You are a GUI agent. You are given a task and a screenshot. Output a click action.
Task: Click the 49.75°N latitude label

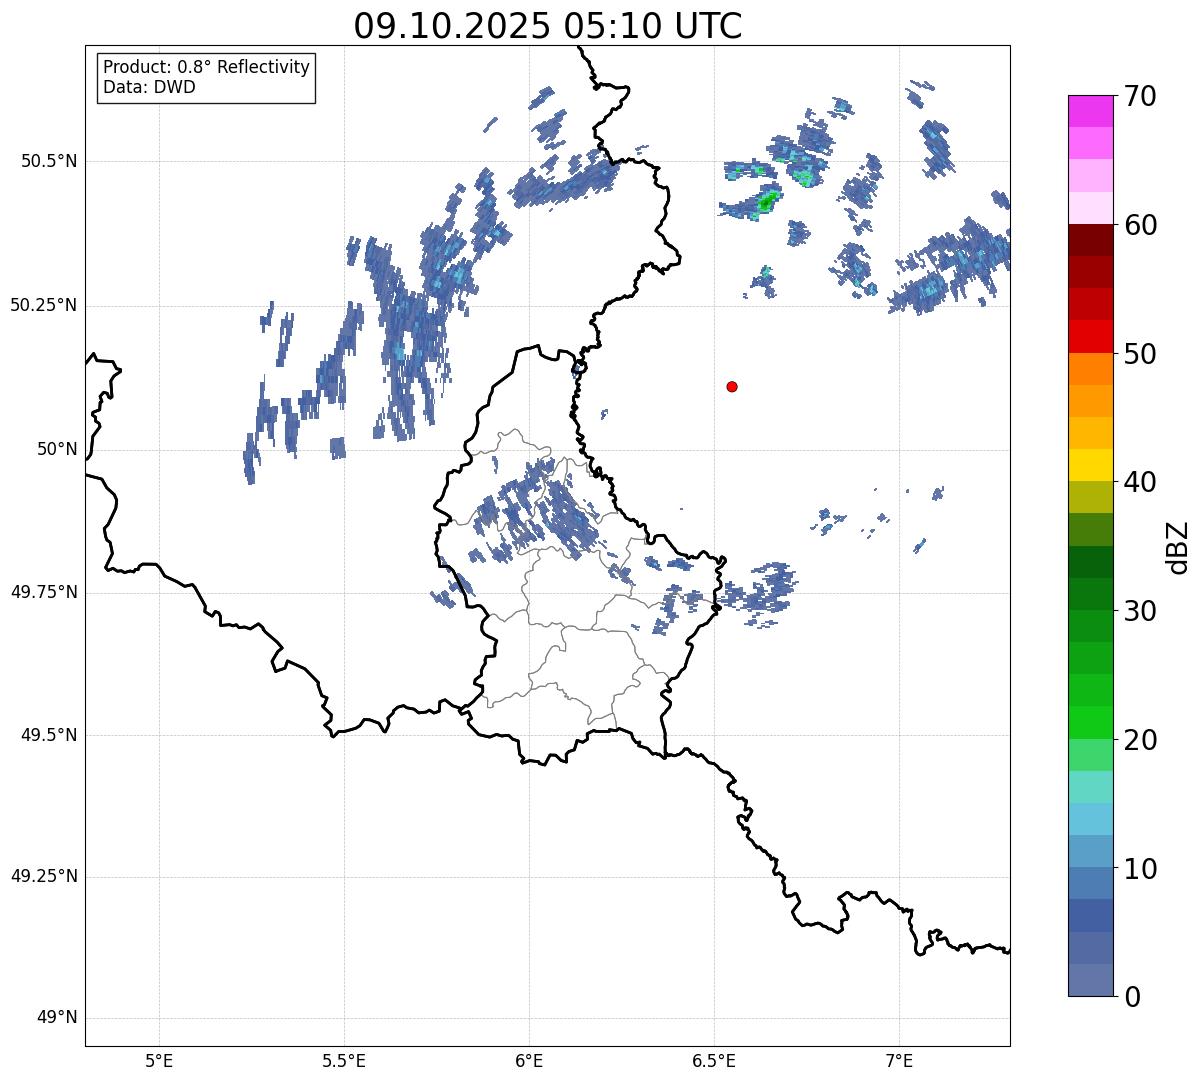click(x=43, y=592)
